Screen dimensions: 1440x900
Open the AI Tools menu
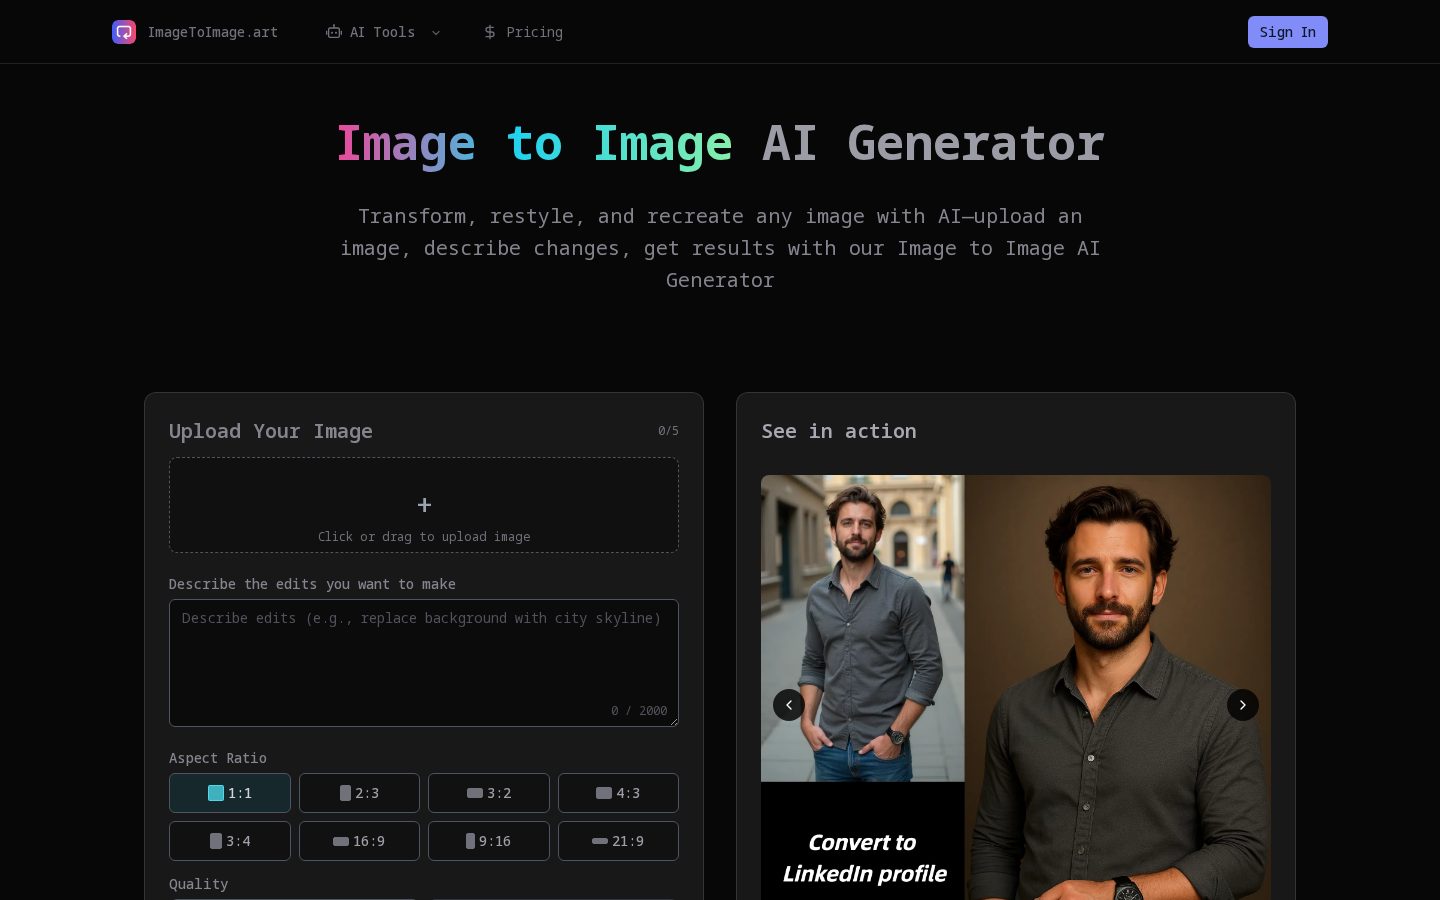tap(383, 32)
